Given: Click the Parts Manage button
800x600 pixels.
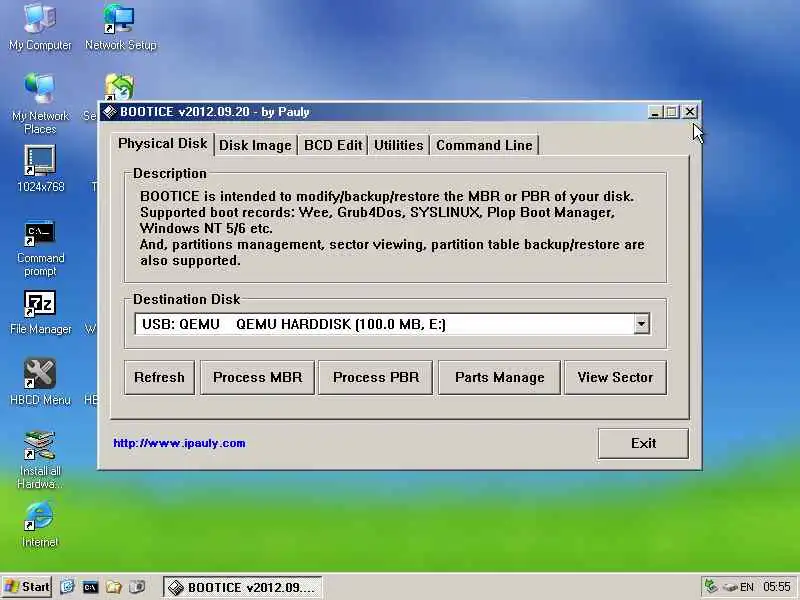Looking at the screenshot, I should pyautogui.click(x=499, y=378).
